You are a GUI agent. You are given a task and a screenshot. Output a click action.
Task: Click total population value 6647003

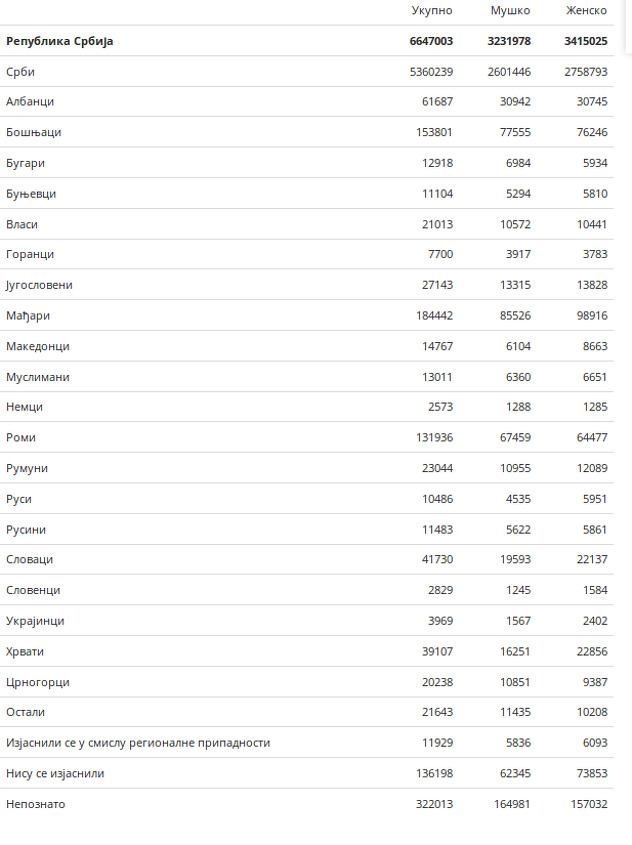pyautogui.click(x=431, y=41)
